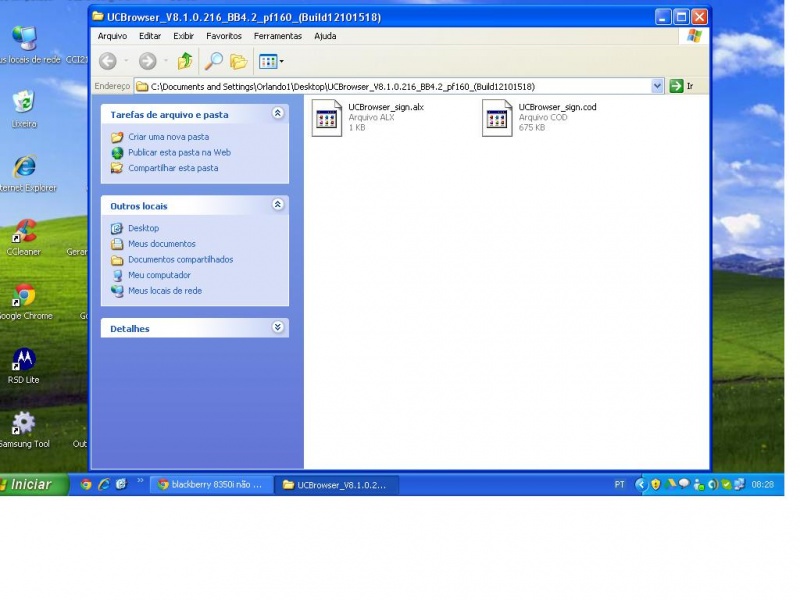This screenshot has height=600, width=800.
Task: Select the UCBrowser_sign.alx file icon
Action: [327, 118]
